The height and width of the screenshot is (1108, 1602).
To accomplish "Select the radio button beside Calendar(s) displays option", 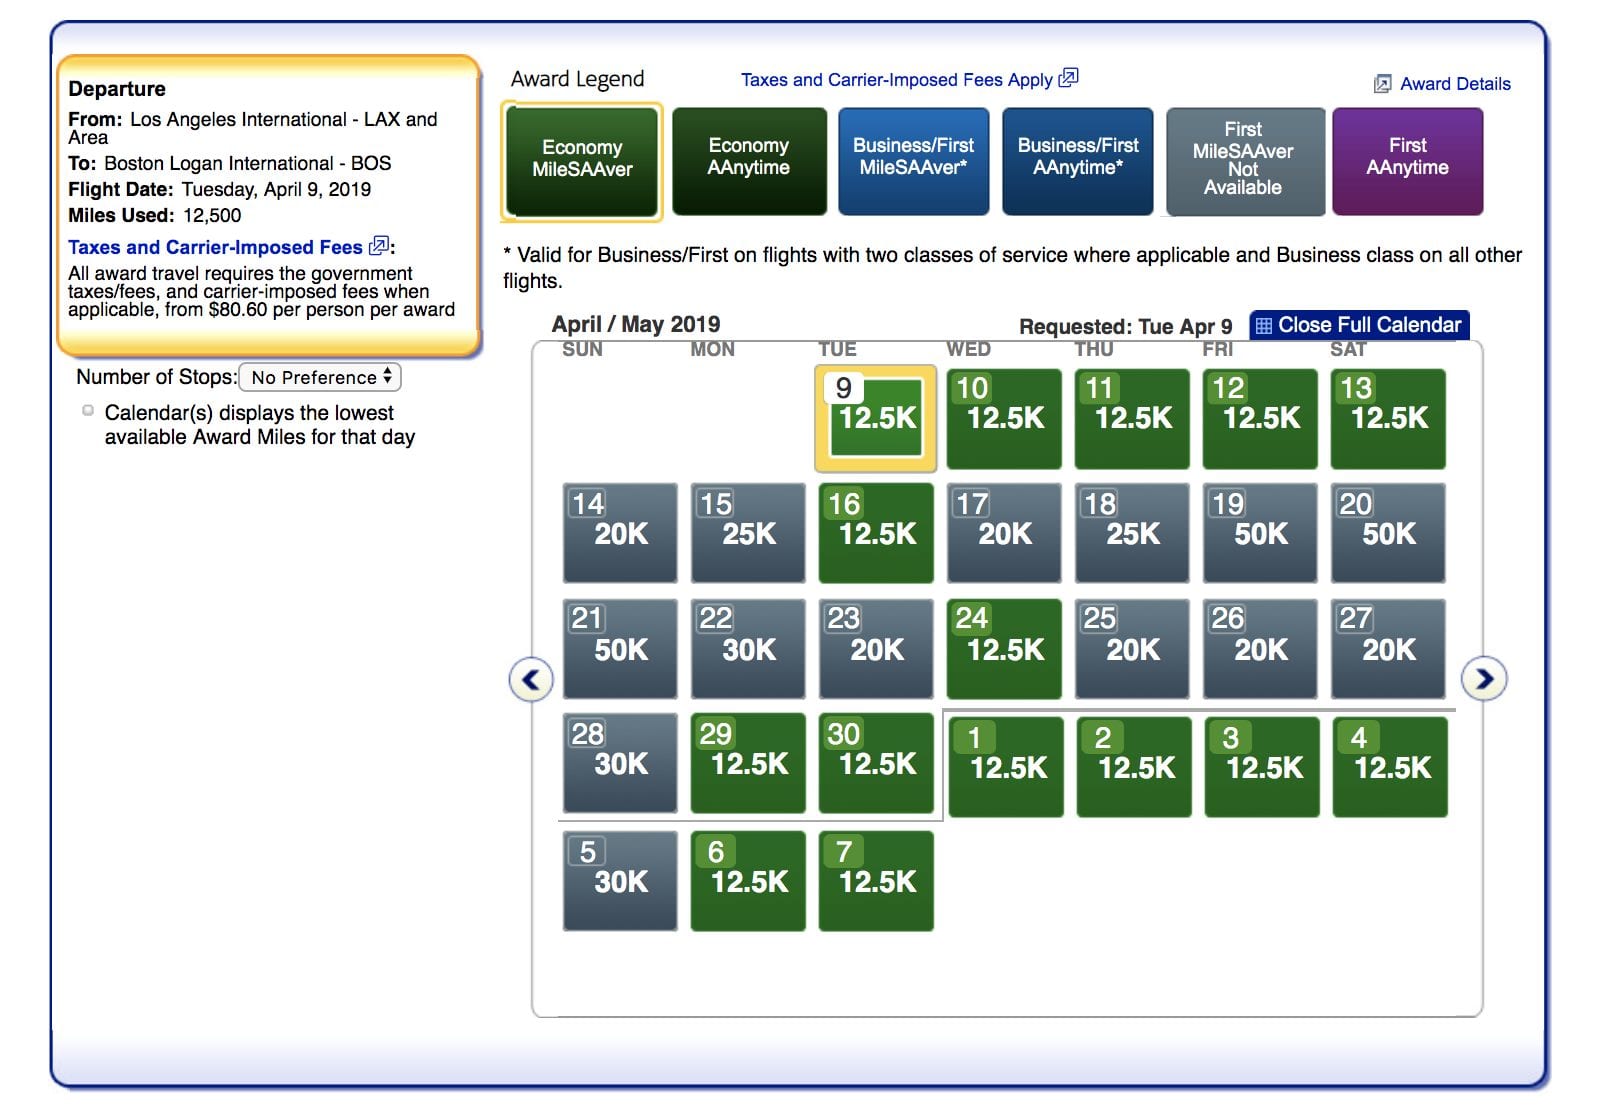I will tap(86, 409).
